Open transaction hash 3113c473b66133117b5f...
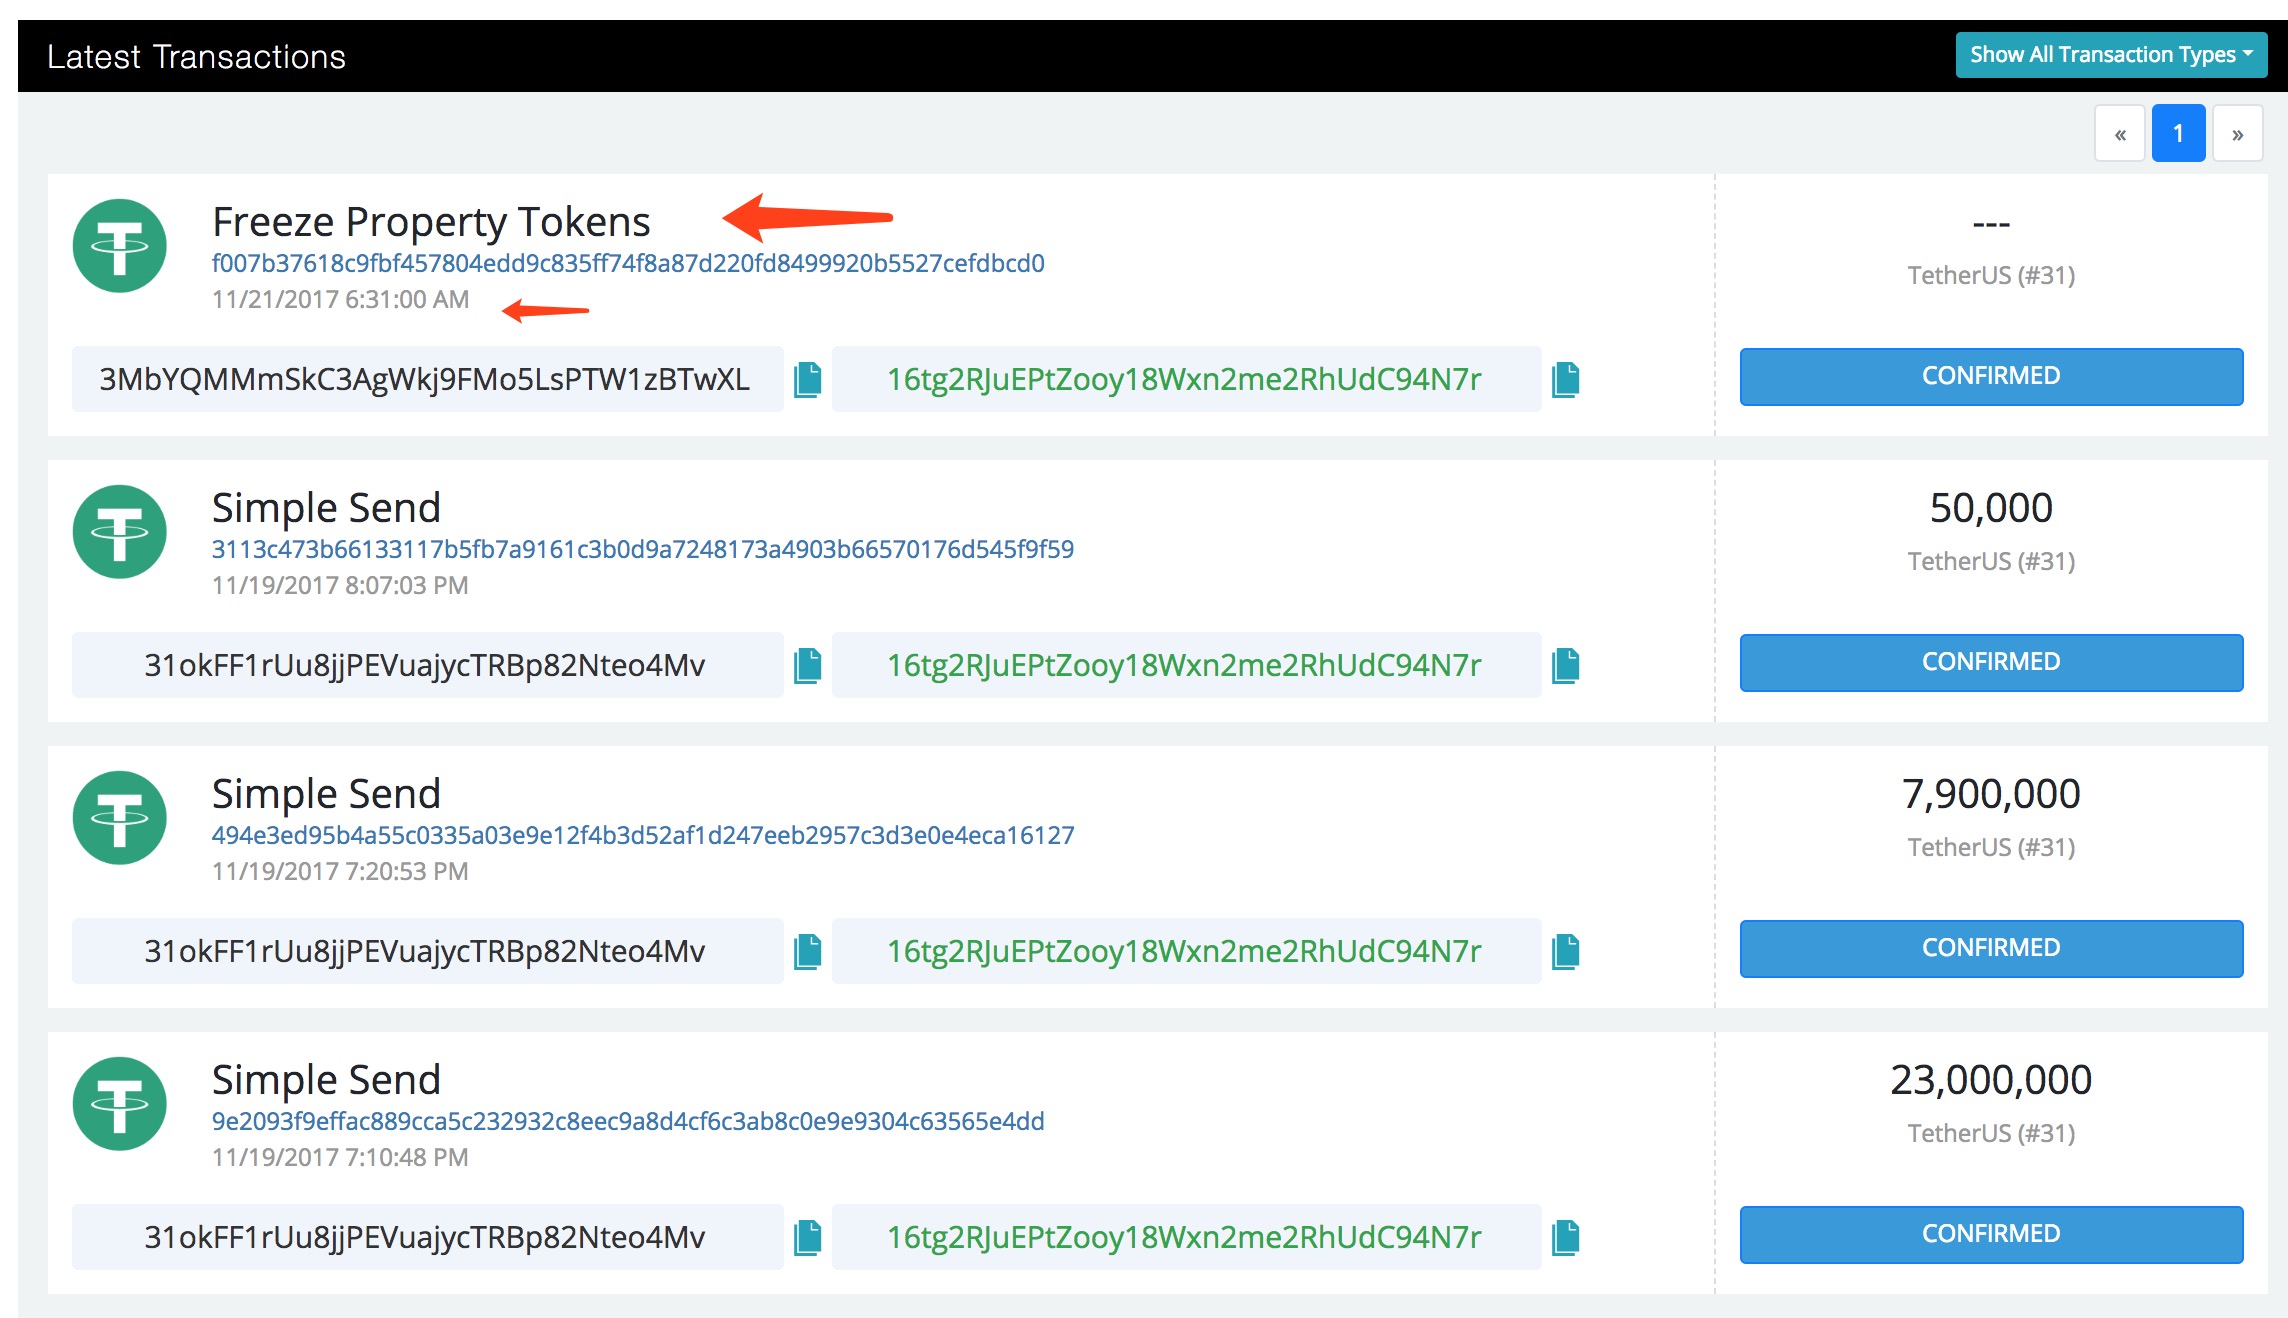This screenshot has height=1318, width=2288. tap(643, 549)
